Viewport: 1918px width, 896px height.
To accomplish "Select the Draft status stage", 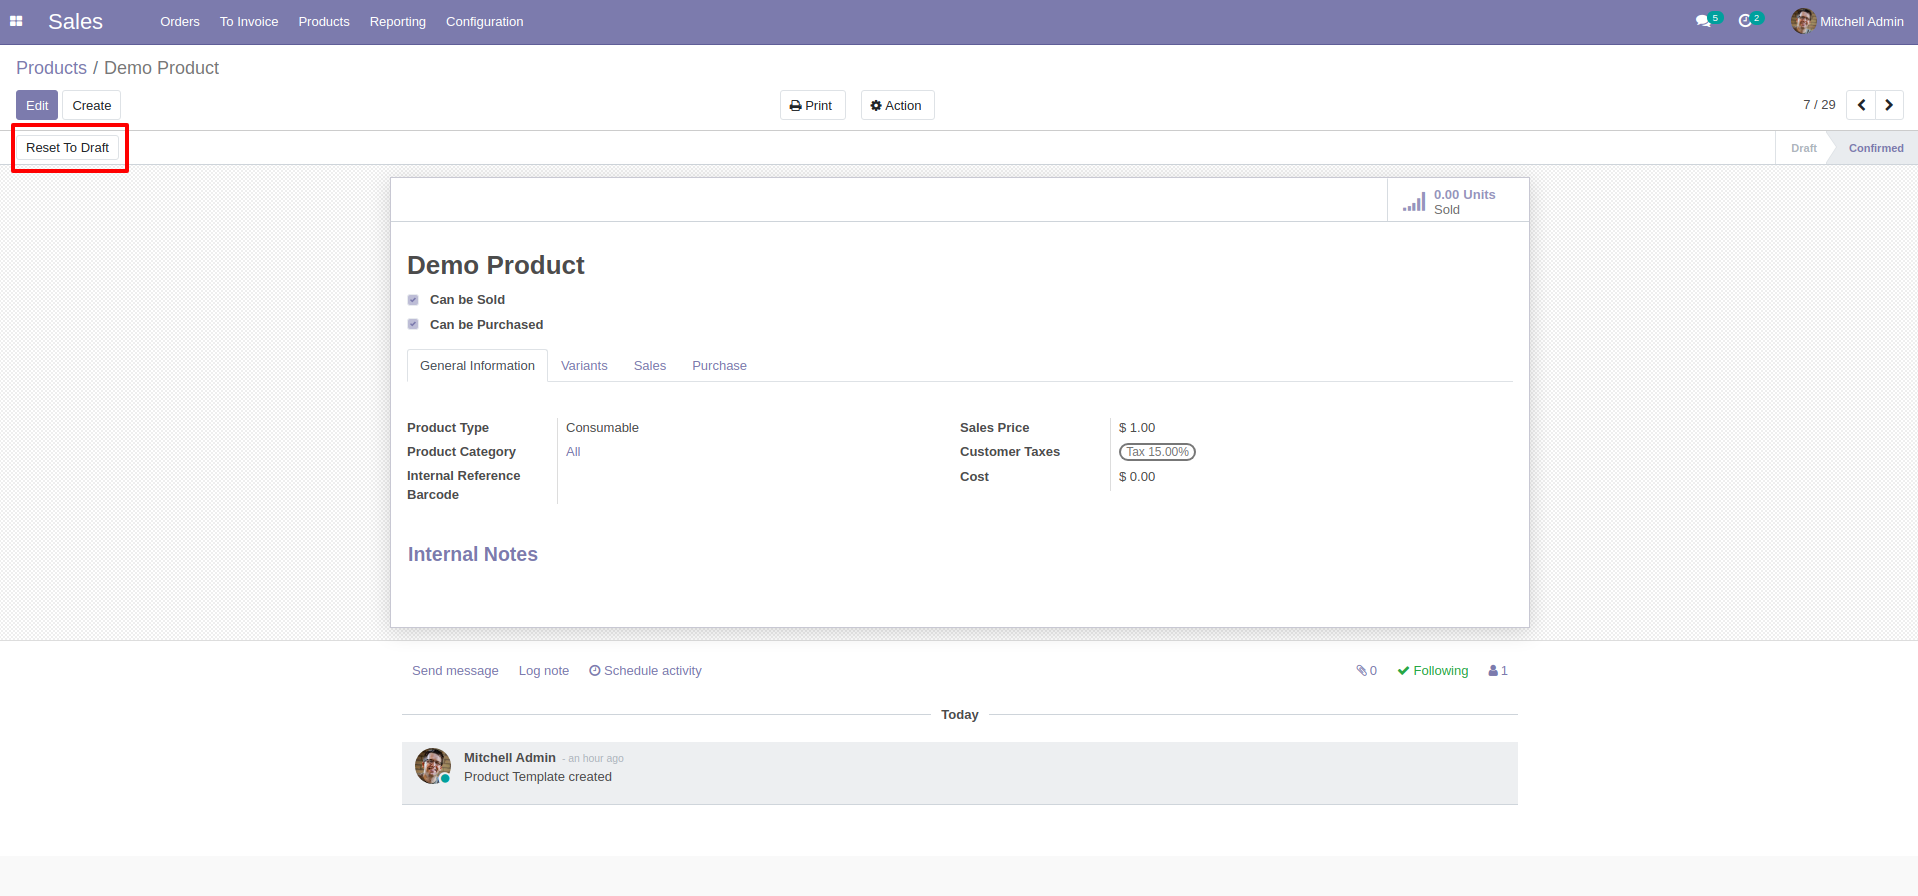I will click(1803, 148).
